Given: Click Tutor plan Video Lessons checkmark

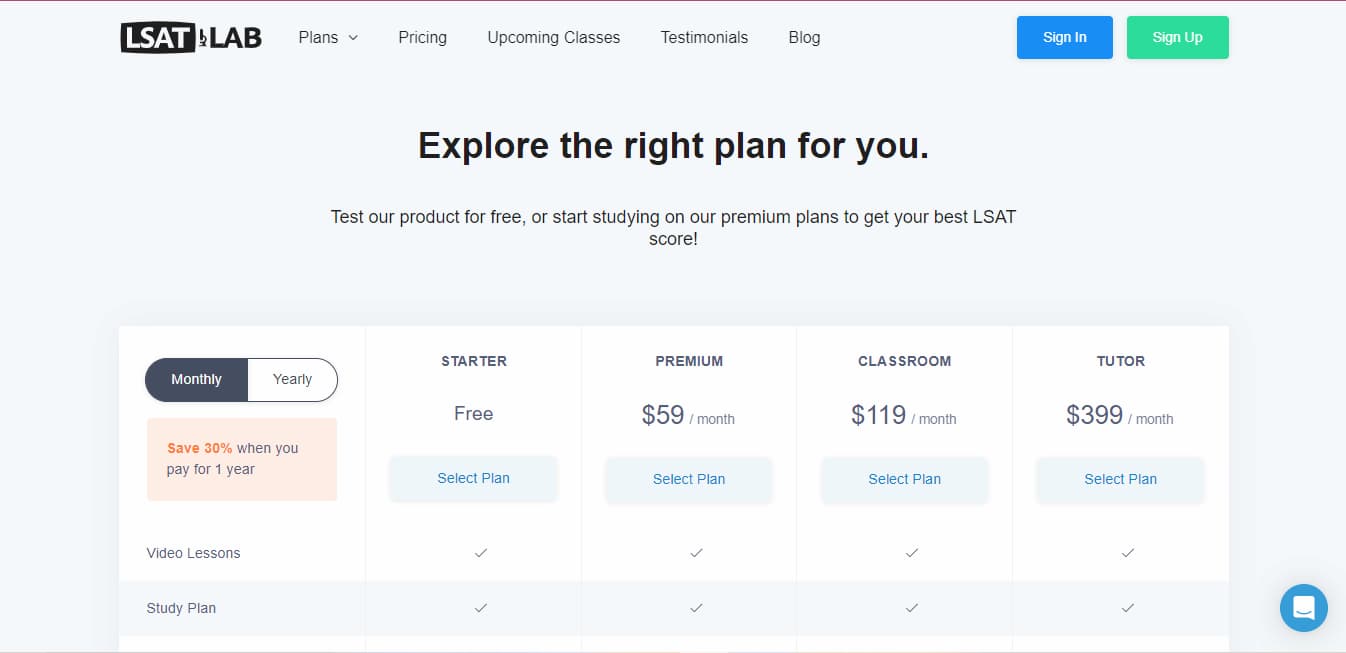Looking at the screenshot, I should 1128,552.
